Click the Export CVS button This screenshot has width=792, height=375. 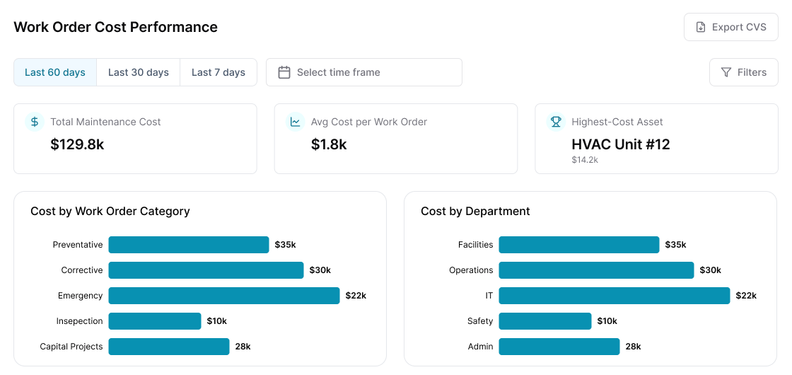tap(731, 27)
